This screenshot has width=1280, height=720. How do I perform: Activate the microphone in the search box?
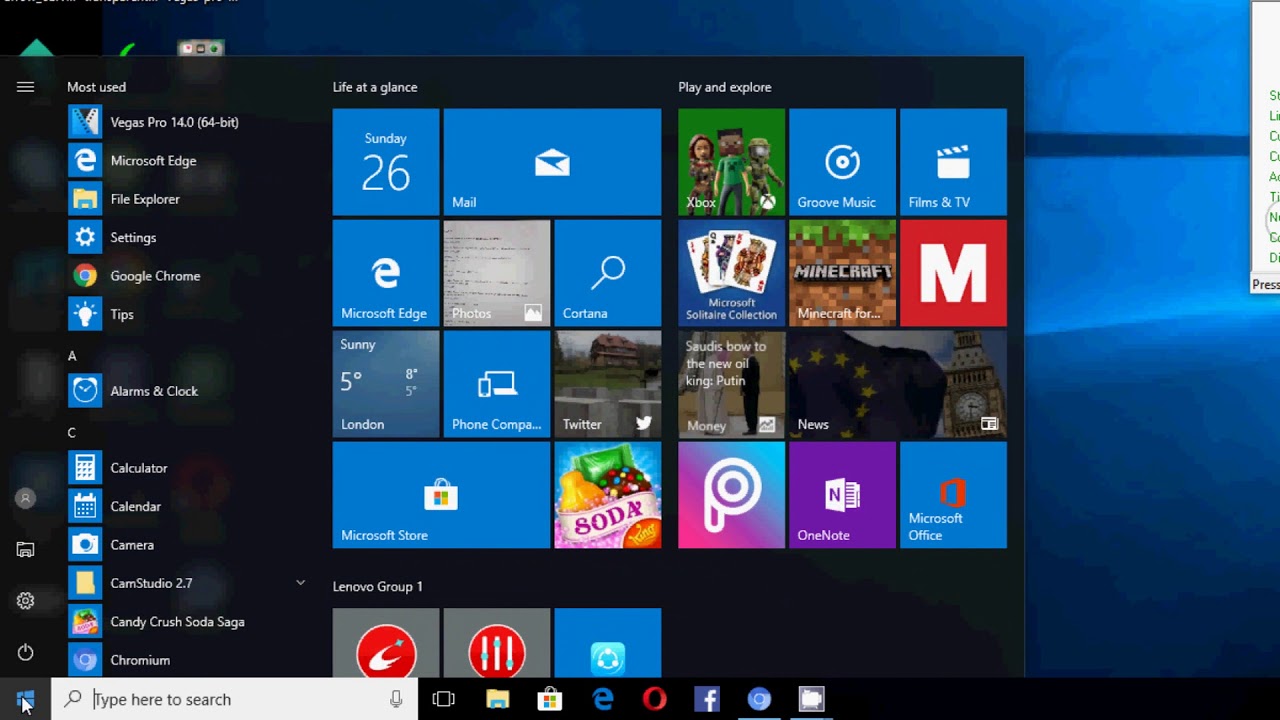point(397,699)
